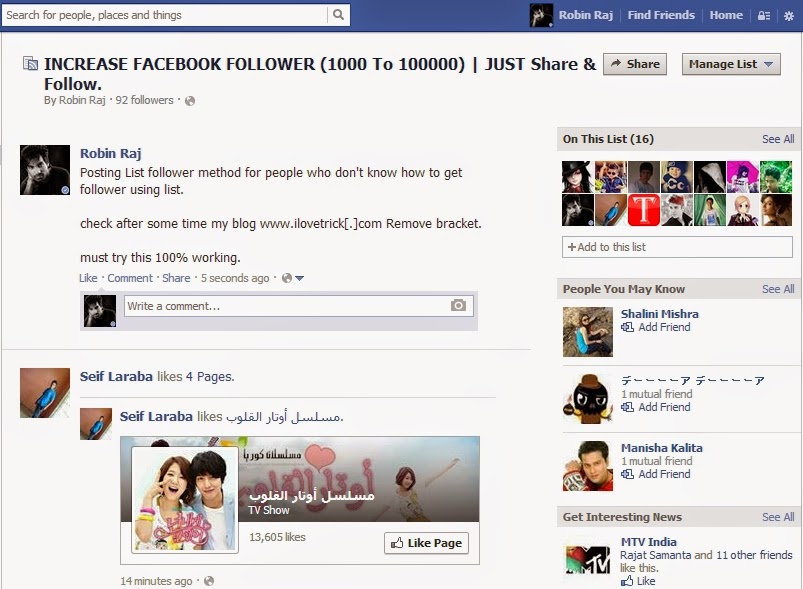Like Robin Raj's post
Viewport: 803px width, 589px height.
click(x=88, y=278)
